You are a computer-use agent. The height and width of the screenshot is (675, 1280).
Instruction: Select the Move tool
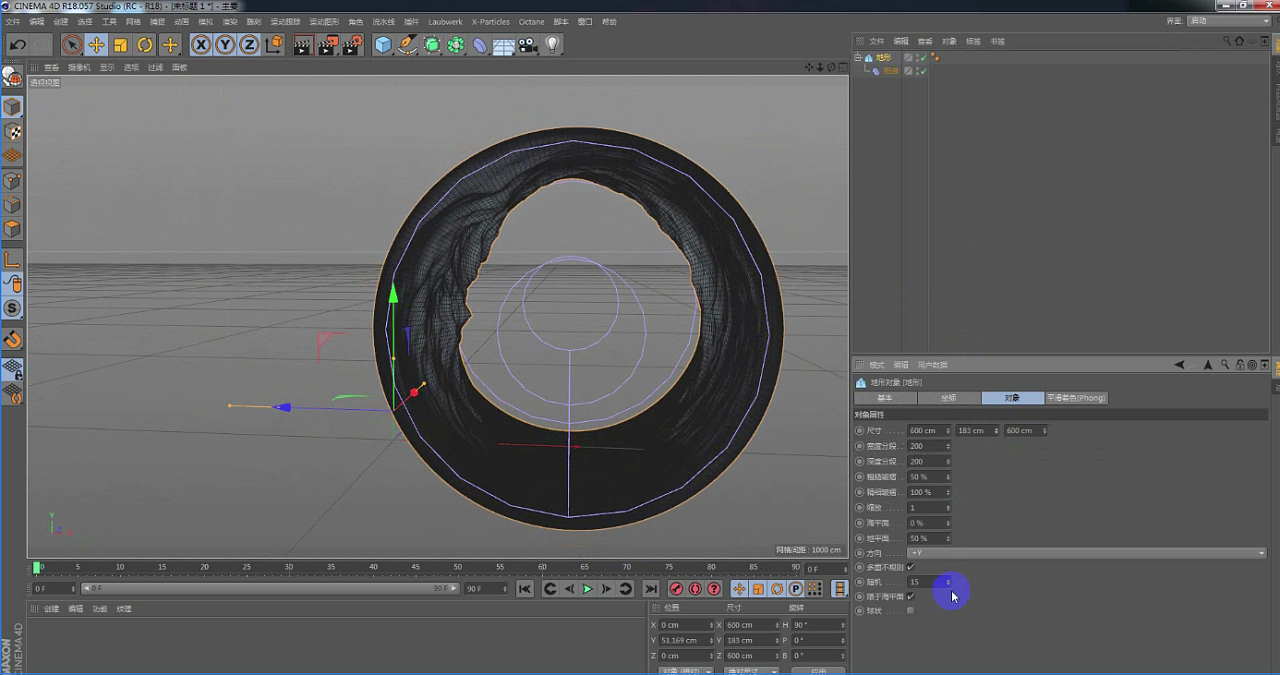96,45
